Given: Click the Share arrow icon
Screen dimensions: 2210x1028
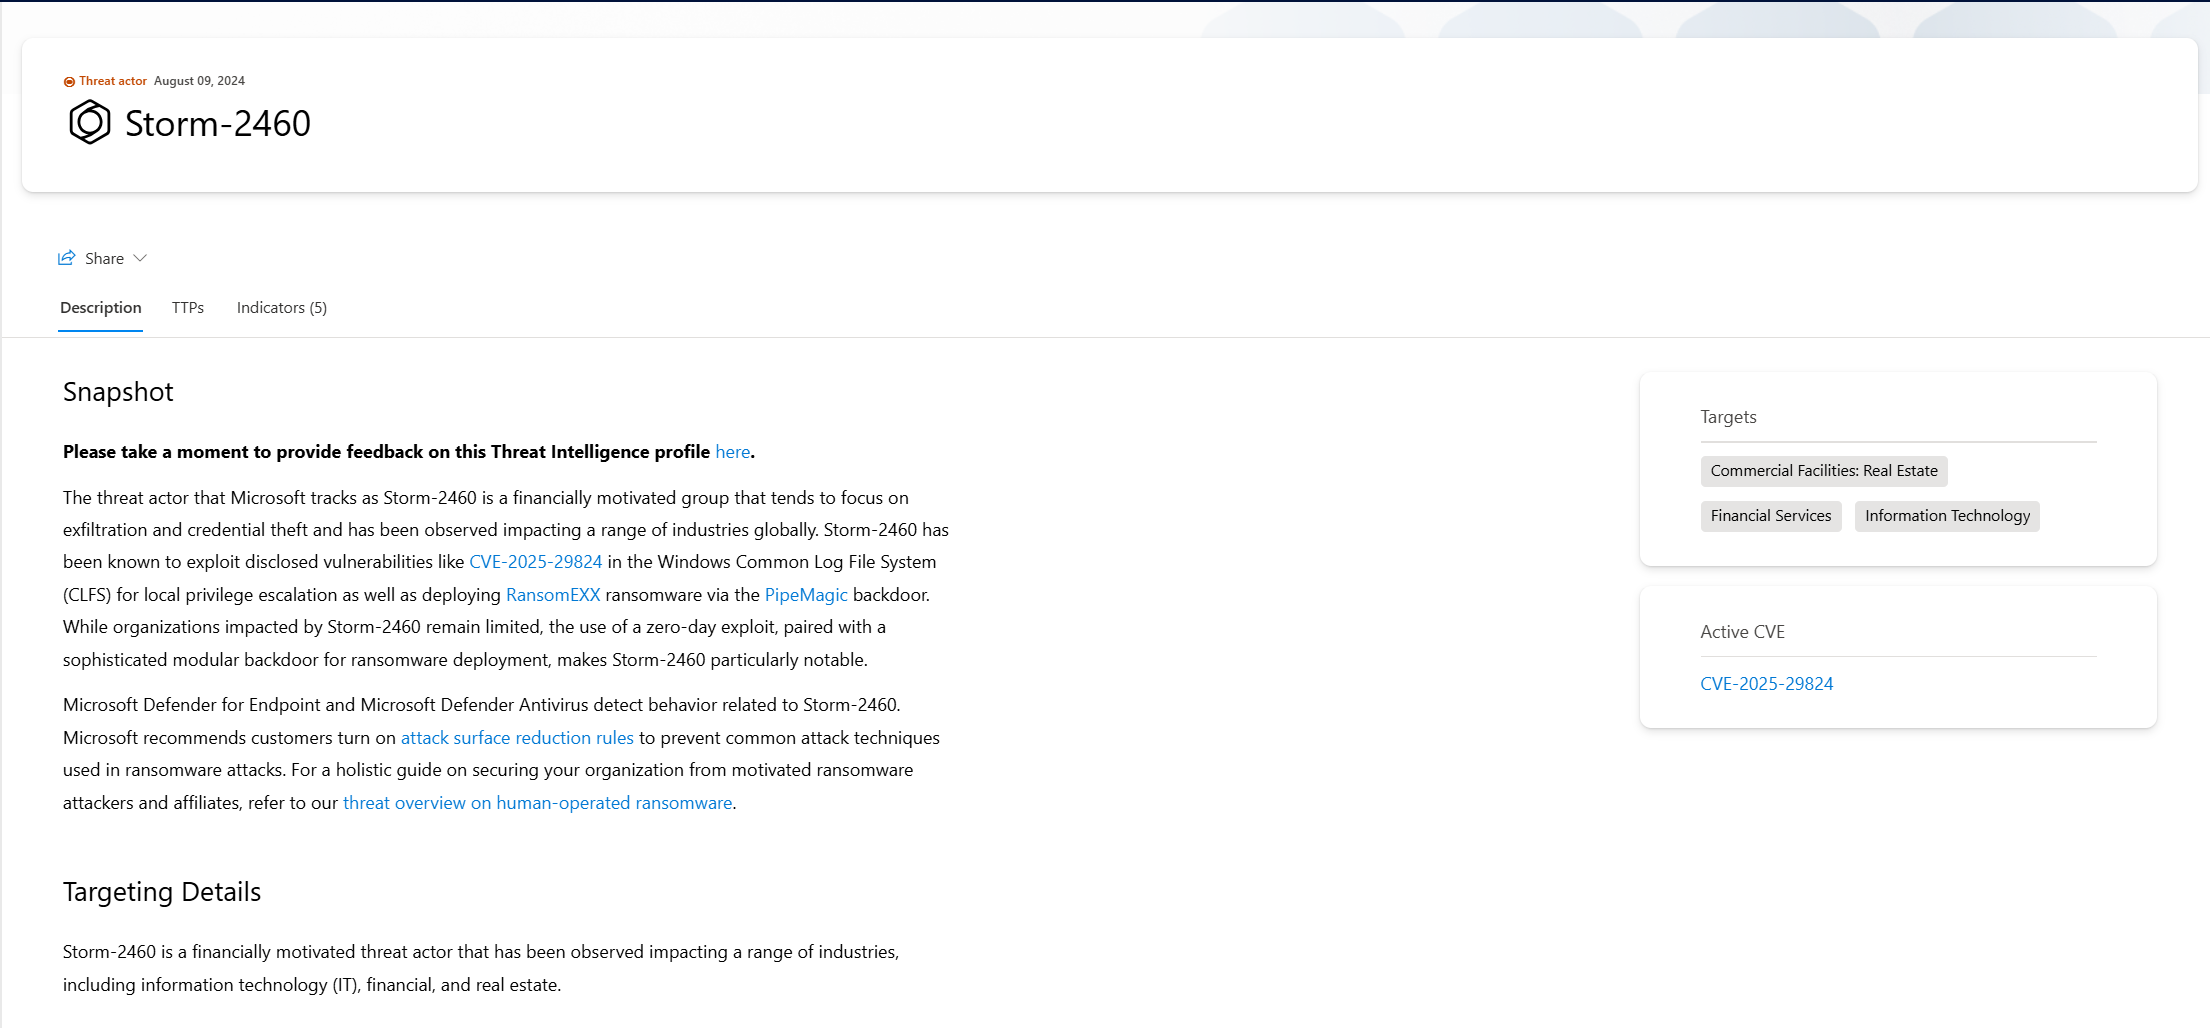Looking at the screenshot, I should 67,258.
